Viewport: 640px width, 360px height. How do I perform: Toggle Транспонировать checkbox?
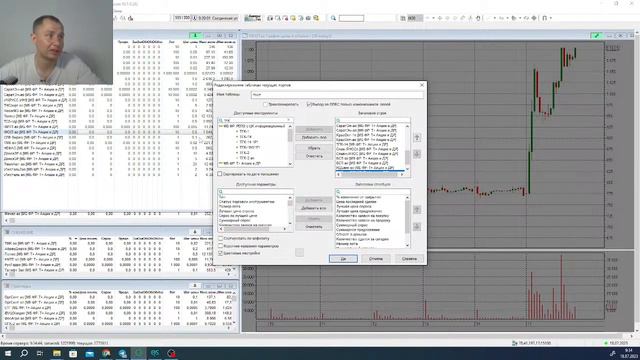tap(265, 104)
